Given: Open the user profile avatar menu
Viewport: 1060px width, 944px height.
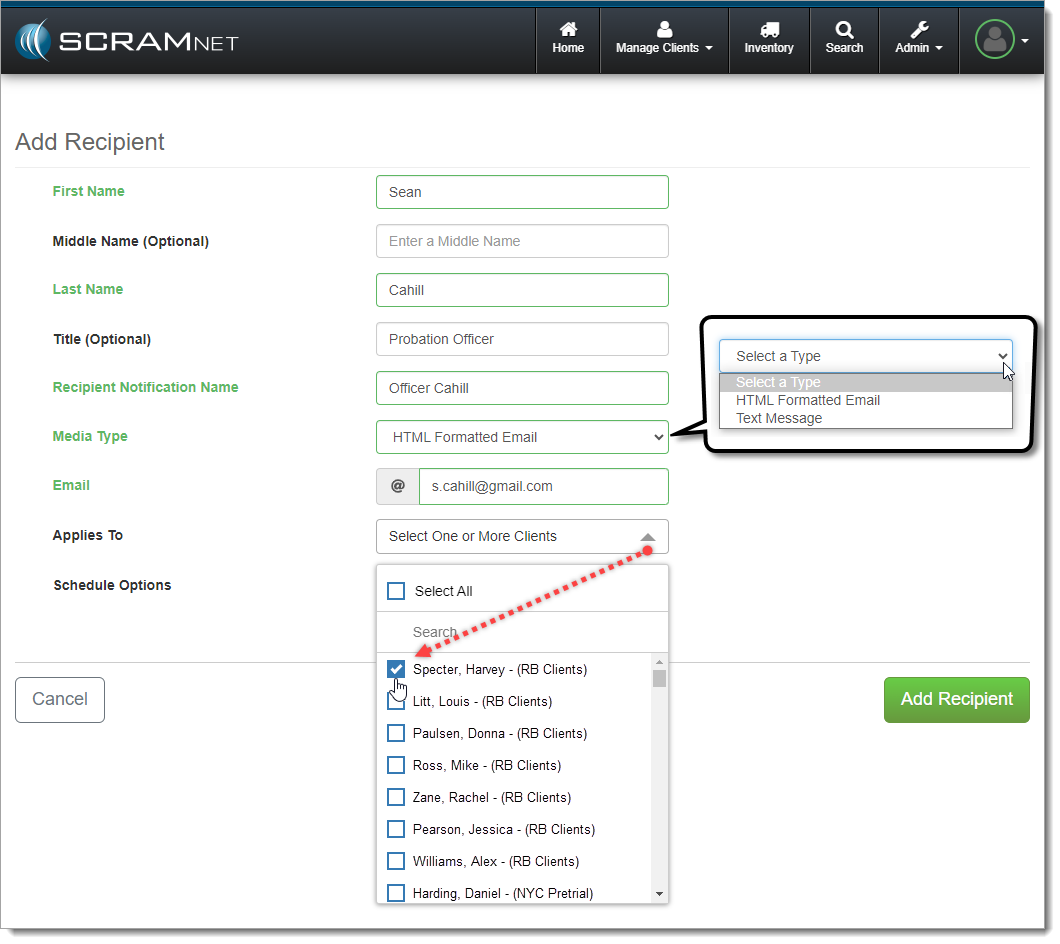Looking at the screenshot, I should [x=997, y=40].
